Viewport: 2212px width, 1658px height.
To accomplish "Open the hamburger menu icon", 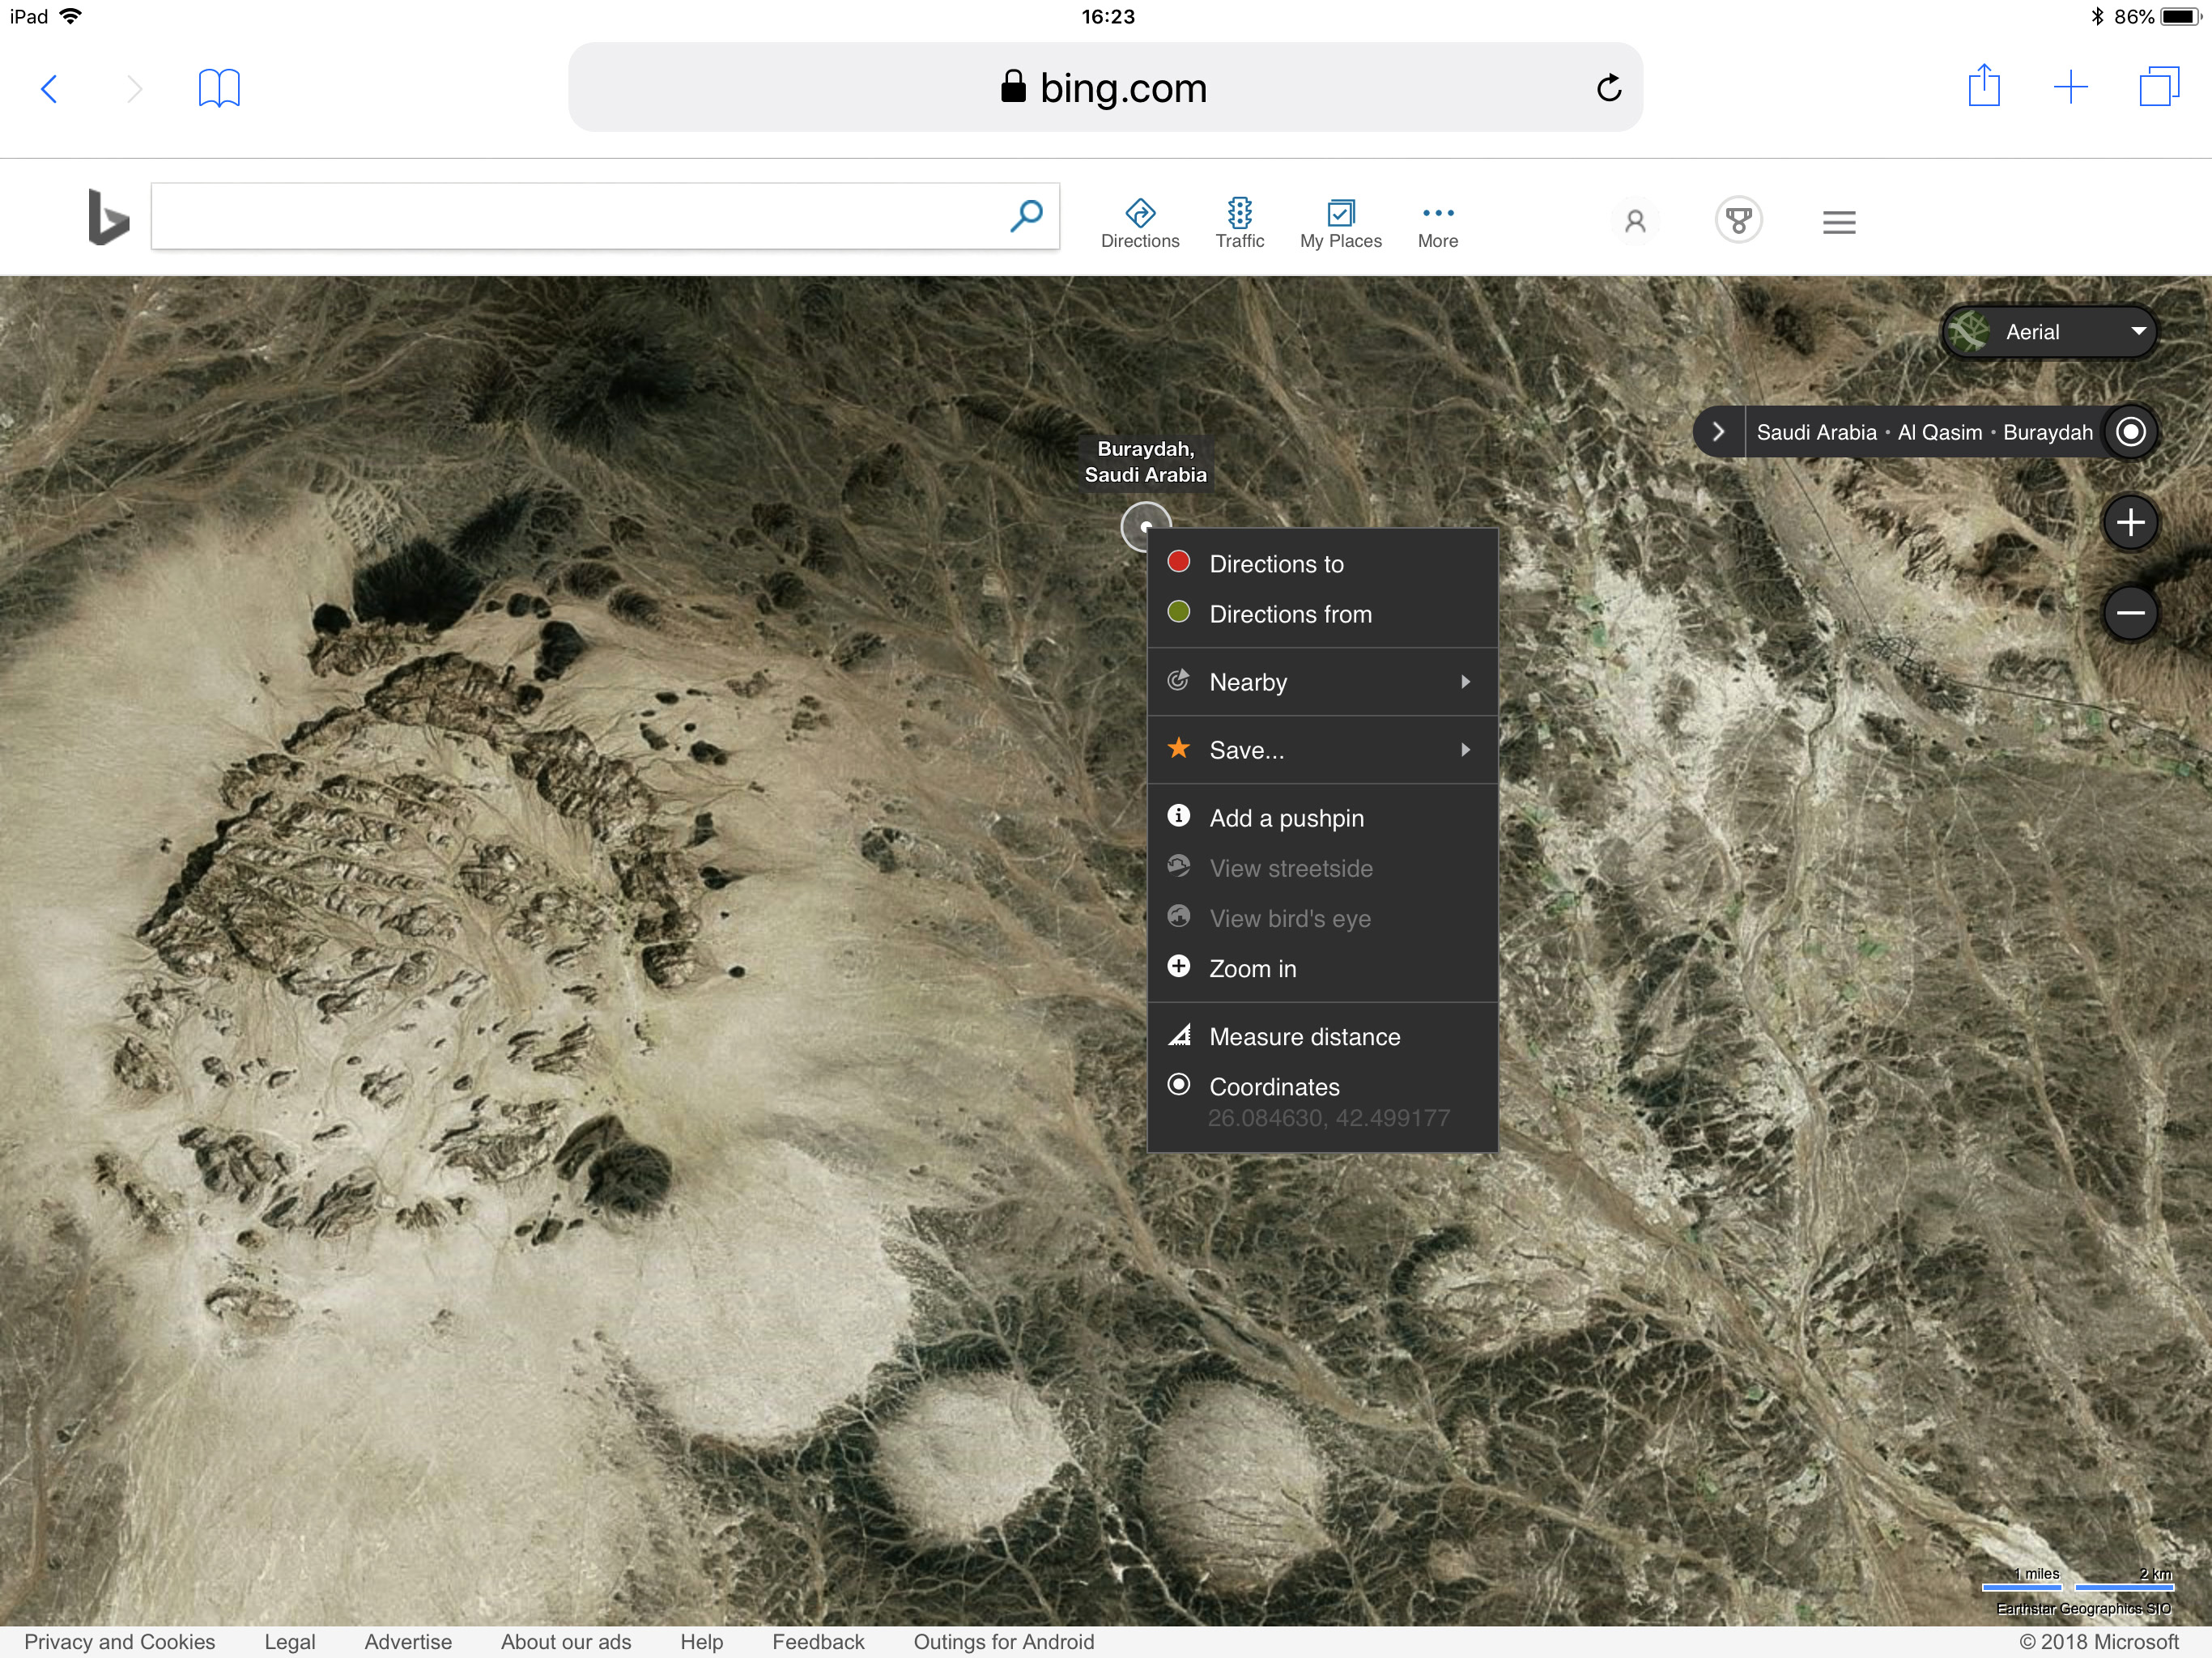I will 1838,222.
